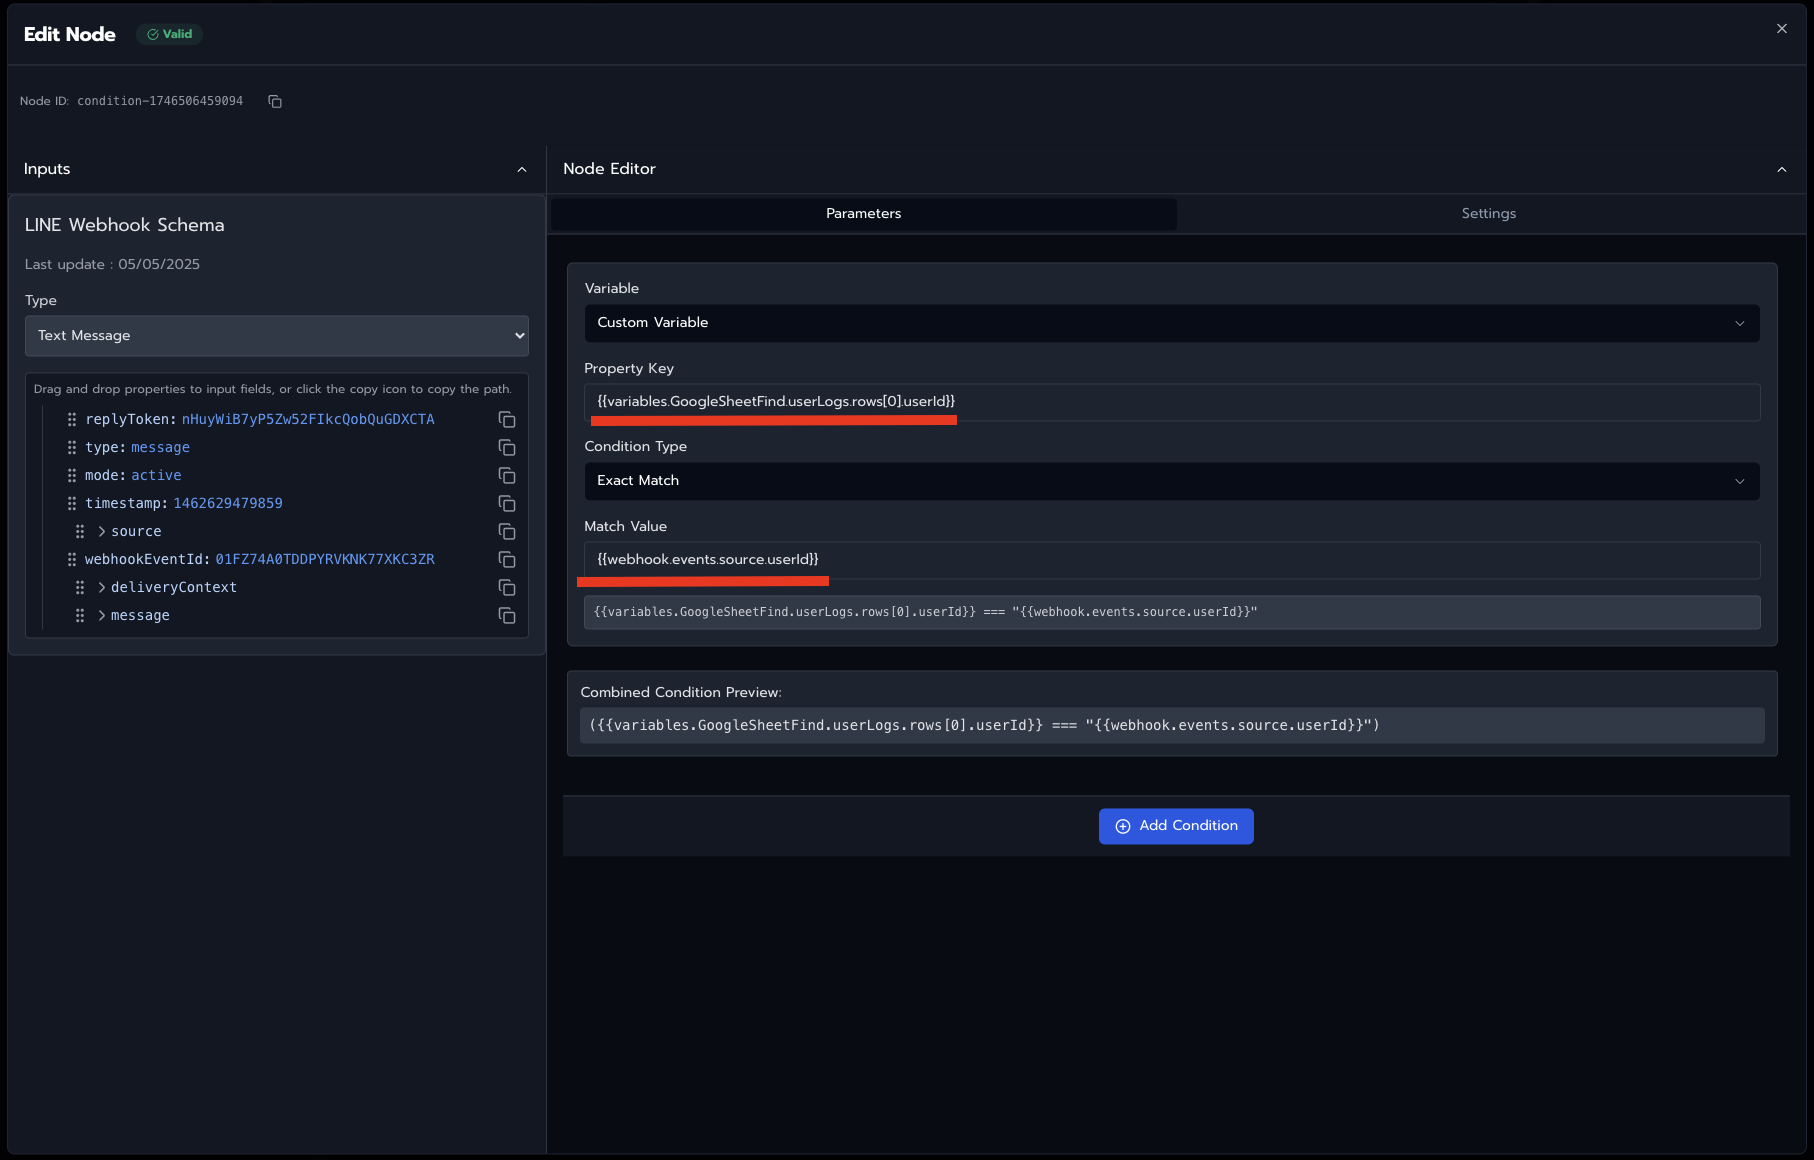Copy the Node ID to clipboard
Viewport: 1814px width, 1160px height.
(x=275, y=101)
